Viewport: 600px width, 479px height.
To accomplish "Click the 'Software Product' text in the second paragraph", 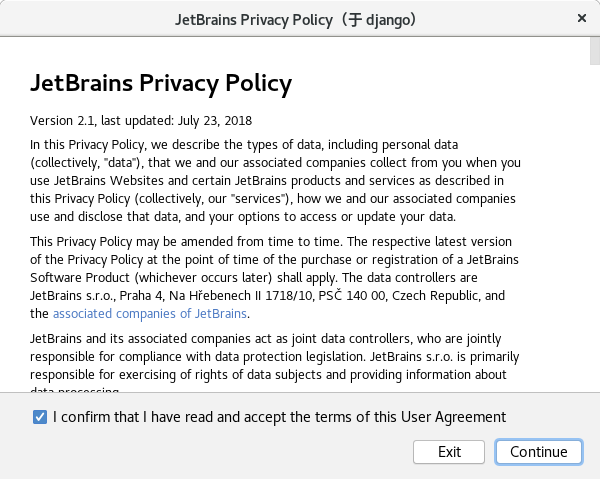I will pos(80,278).
